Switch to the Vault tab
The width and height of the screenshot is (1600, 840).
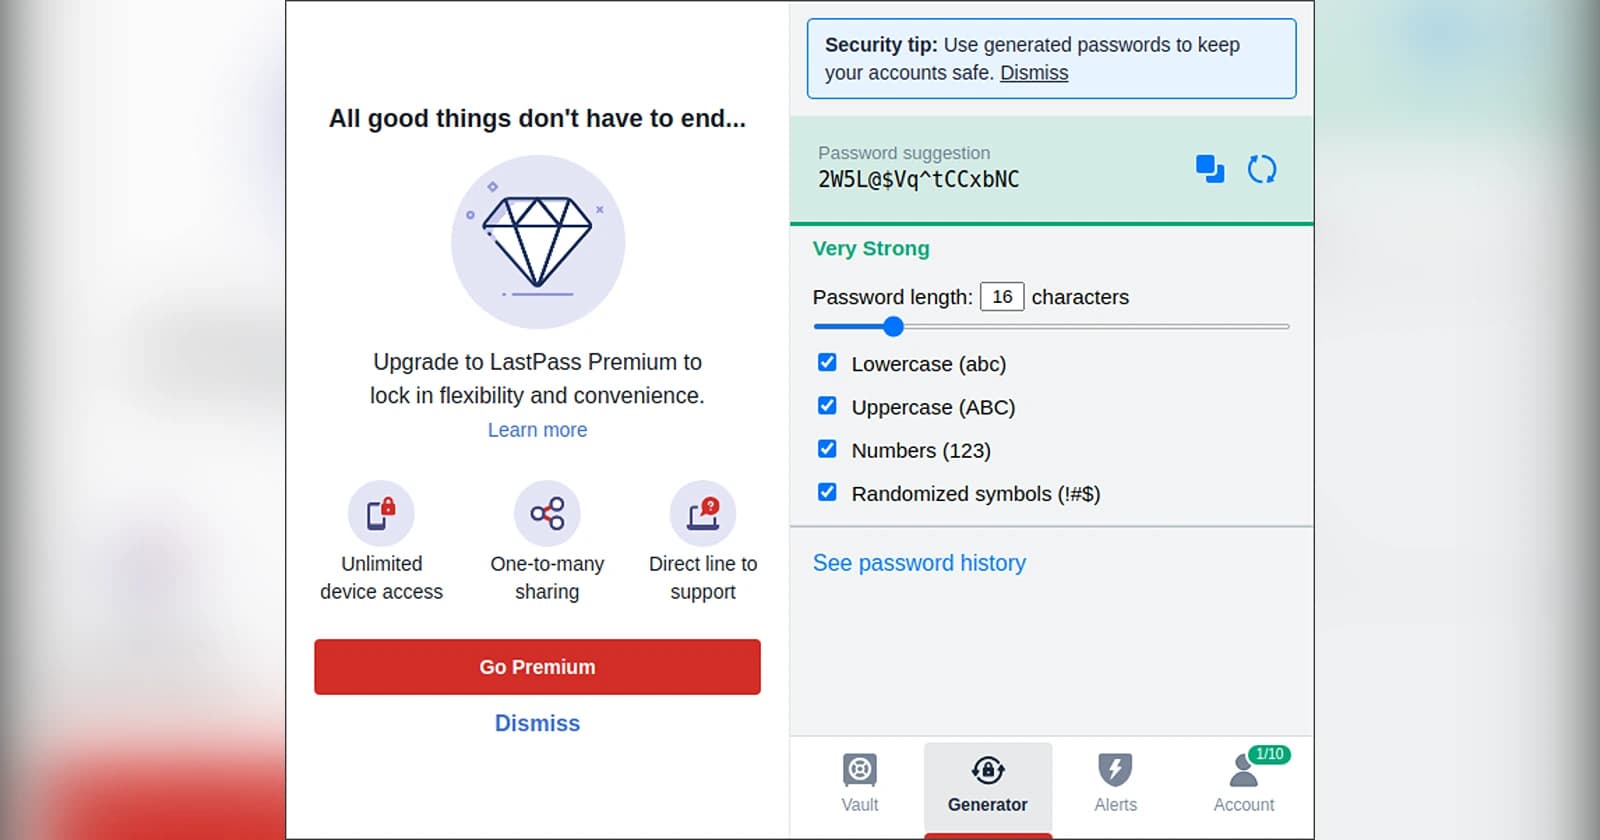click(859, 772)
